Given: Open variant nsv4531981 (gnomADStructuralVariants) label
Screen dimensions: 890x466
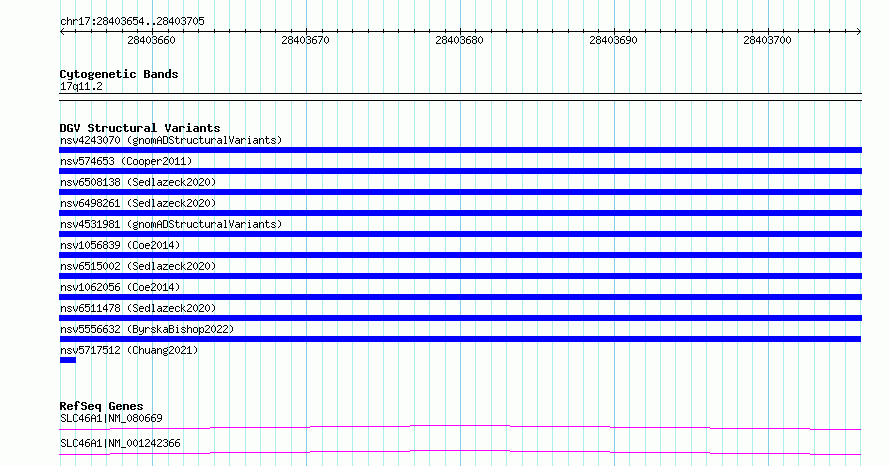Looking at the screenshot, I should 171,224.
